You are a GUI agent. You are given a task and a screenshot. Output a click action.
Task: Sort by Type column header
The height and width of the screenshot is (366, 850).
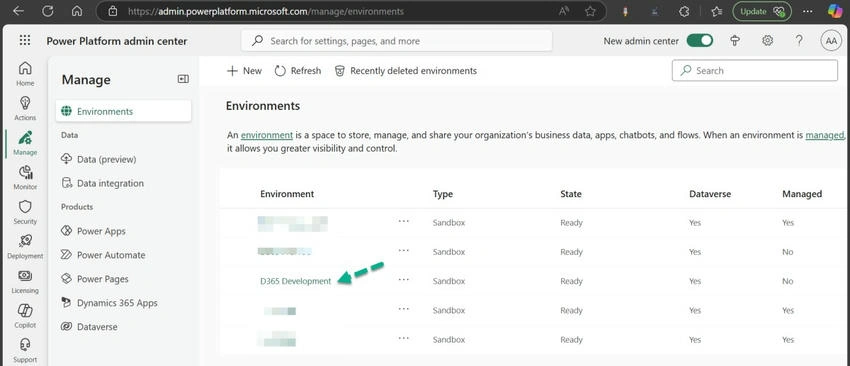click(442, 194)
